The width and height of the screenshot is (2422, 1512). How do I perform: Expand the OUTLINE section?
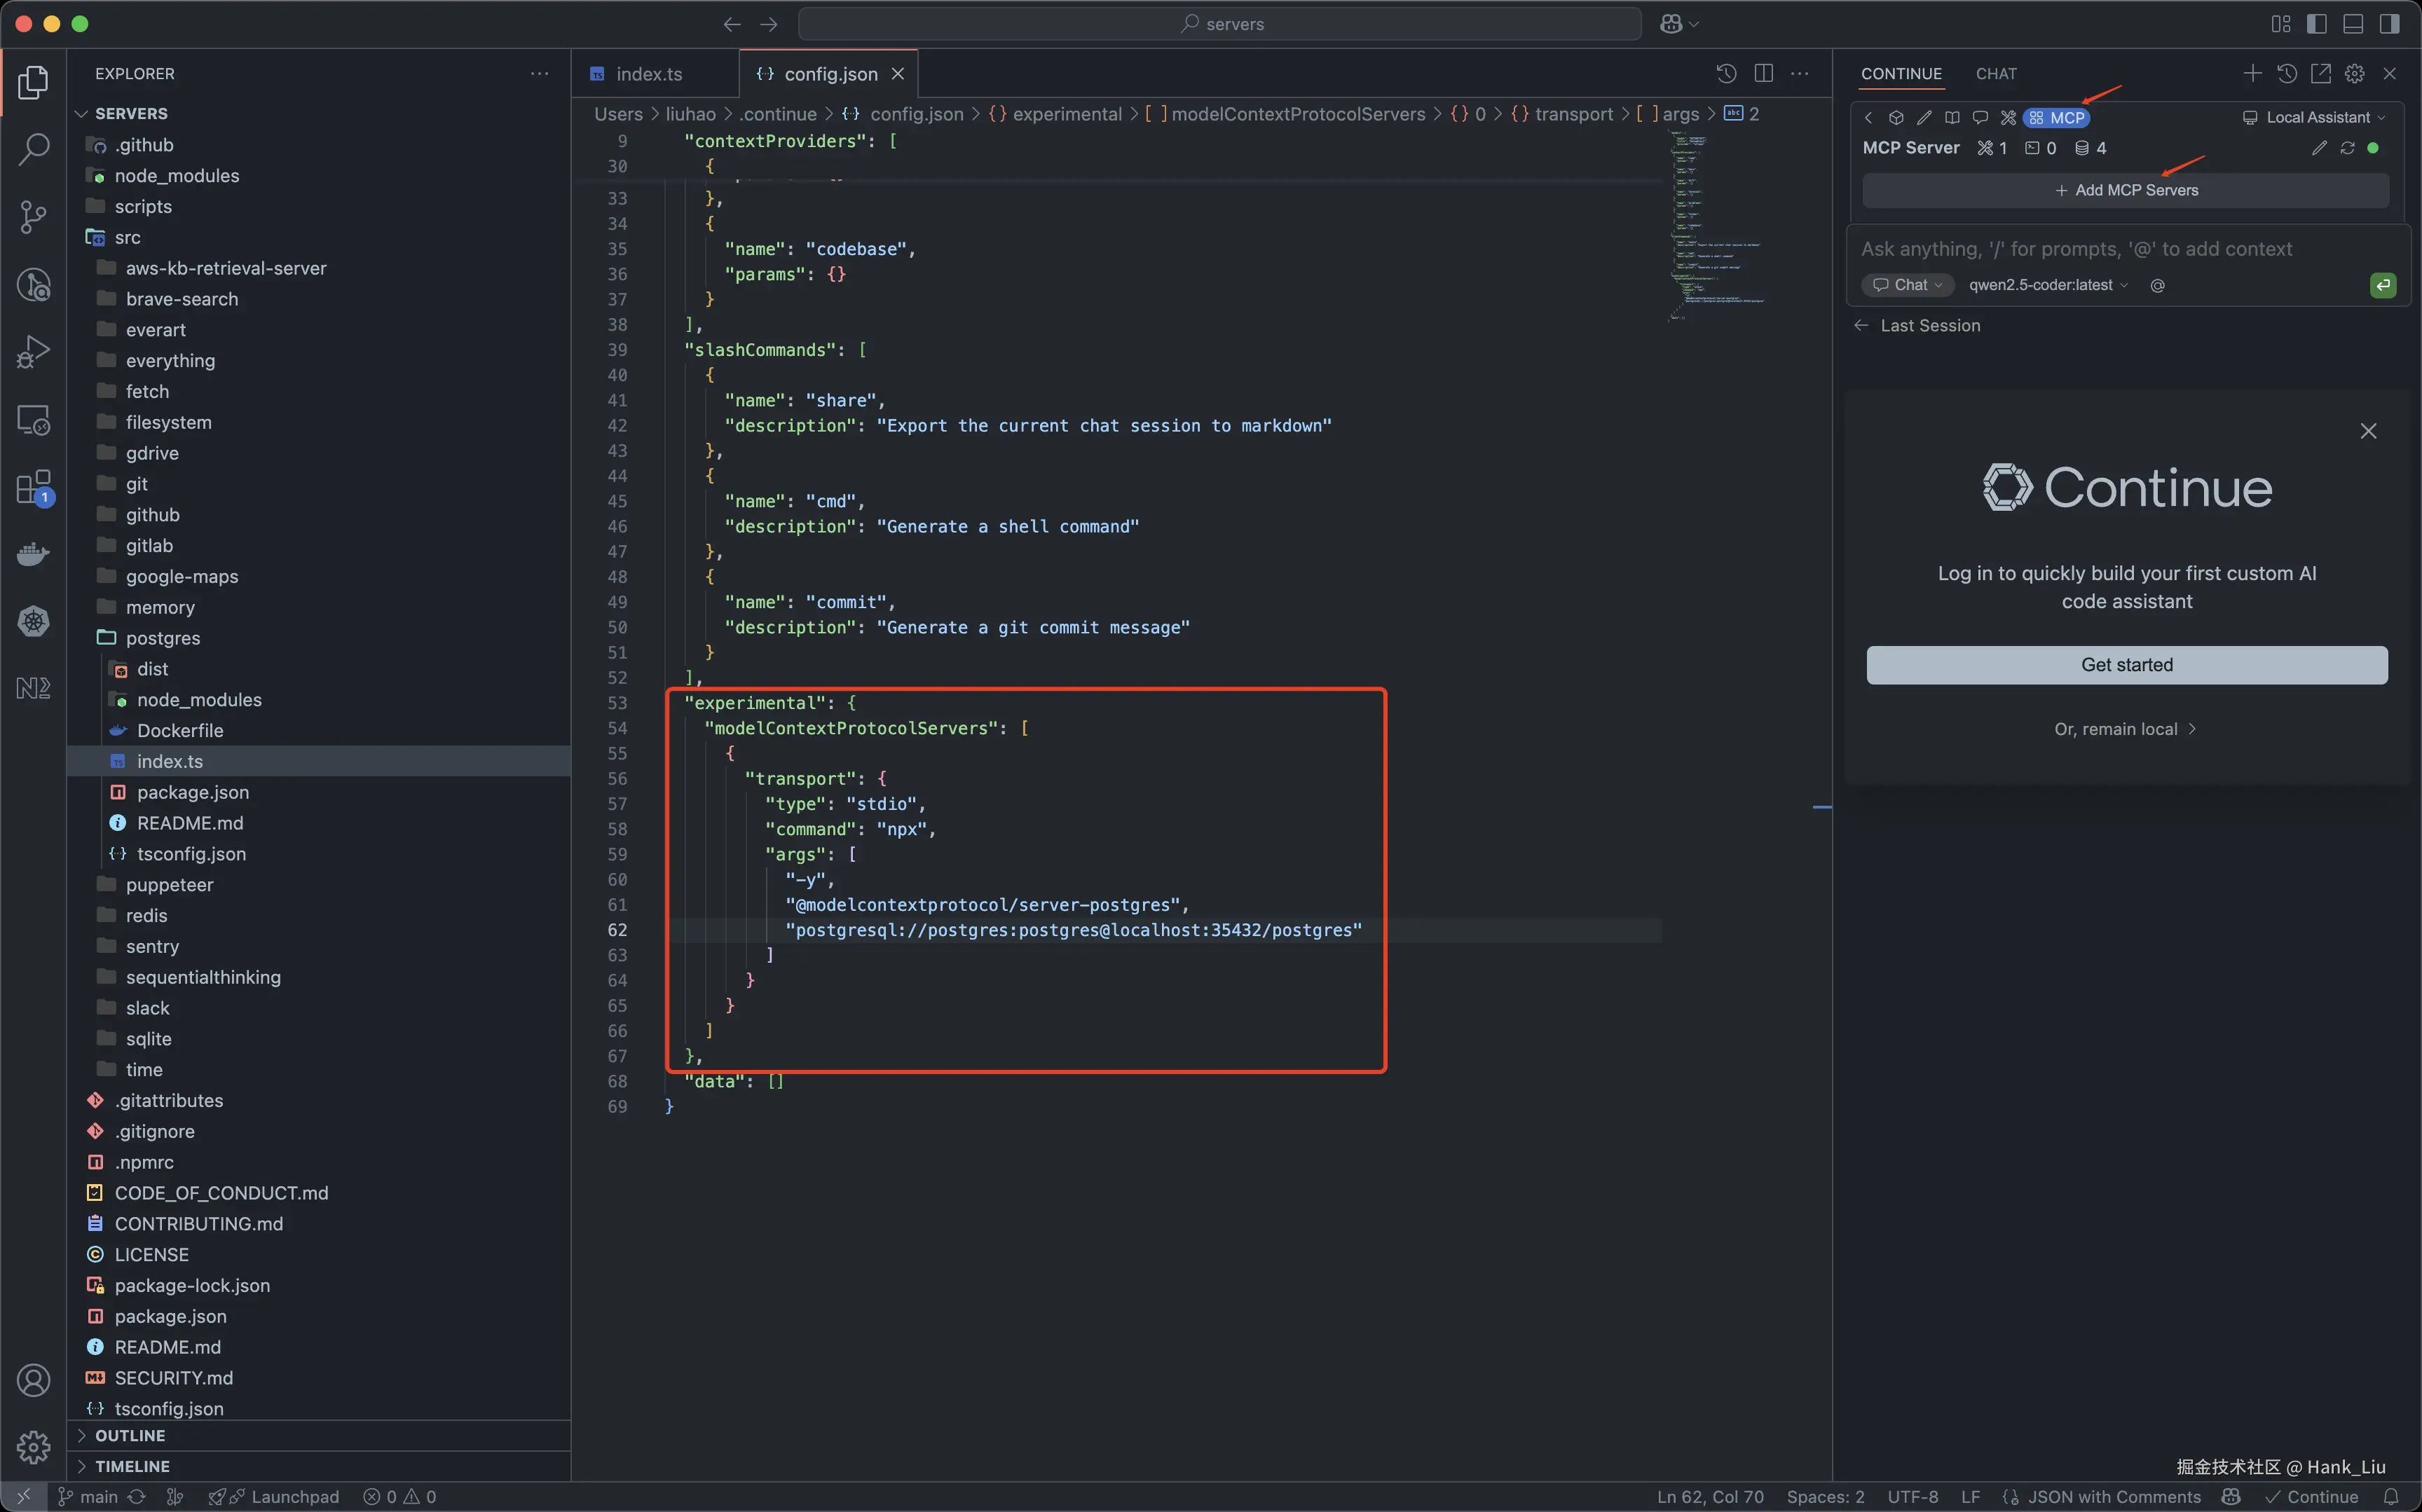tap(130, 1435)
